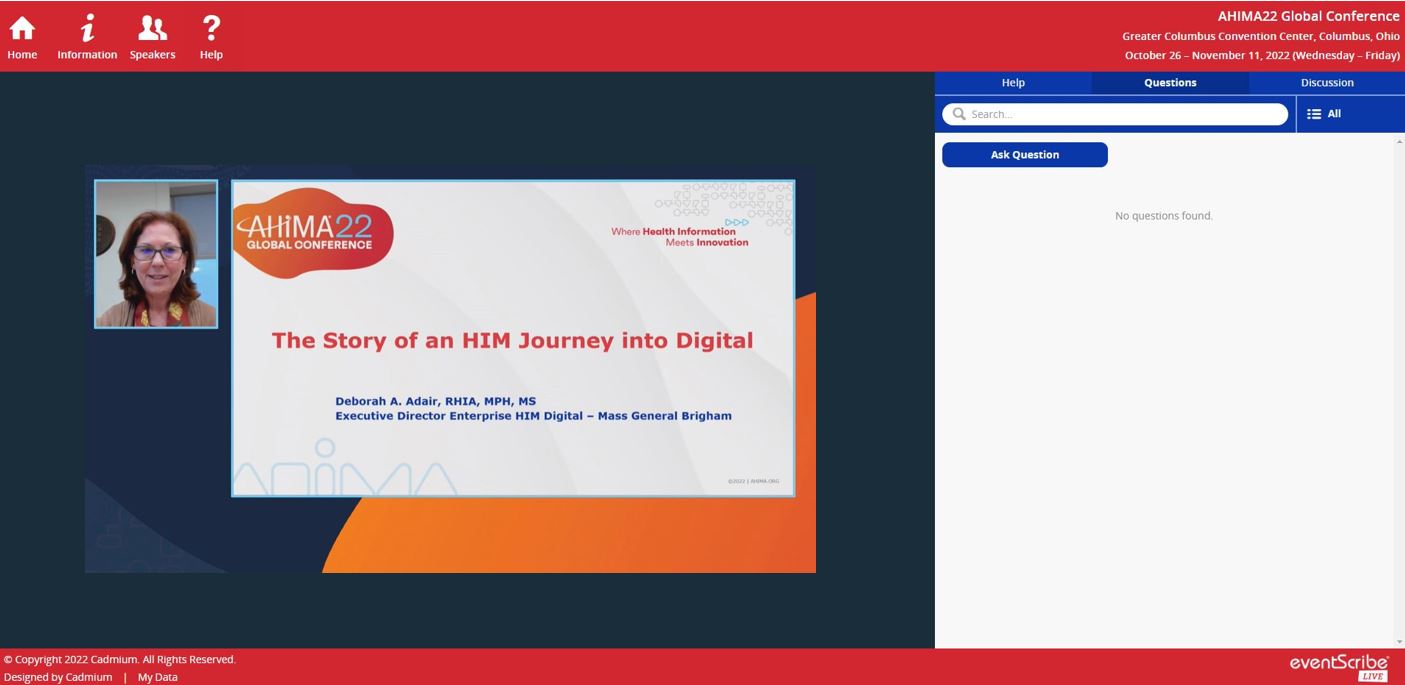Click the questions panel scroll-down arrow
This screenshot has width=1405, height=685.
1399,641
